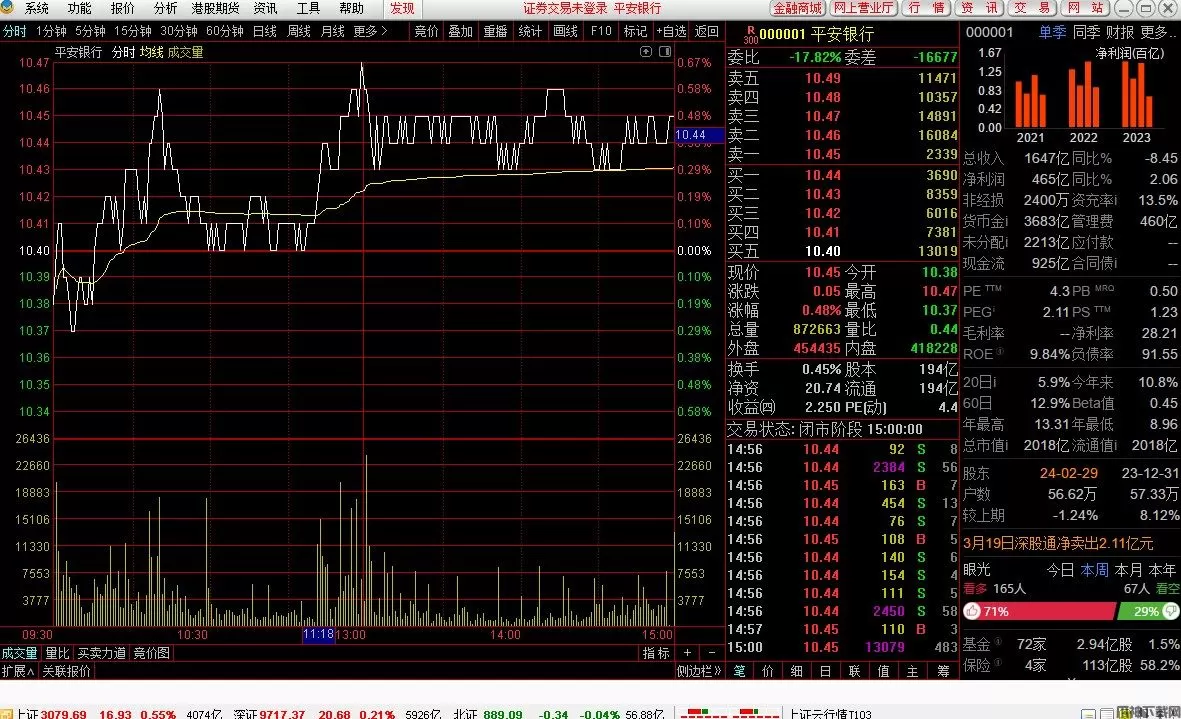
Task: Open the 统计 statistics tool
Action: 530,31
